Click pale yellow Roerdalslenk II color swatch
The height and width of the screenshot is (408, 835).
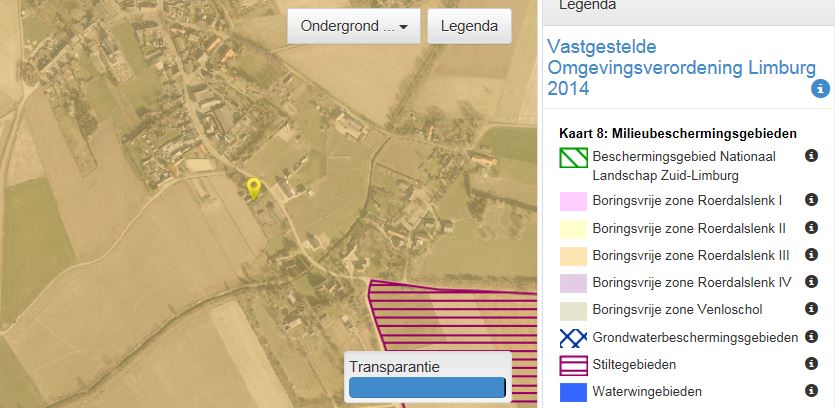[x=574, y=229]
